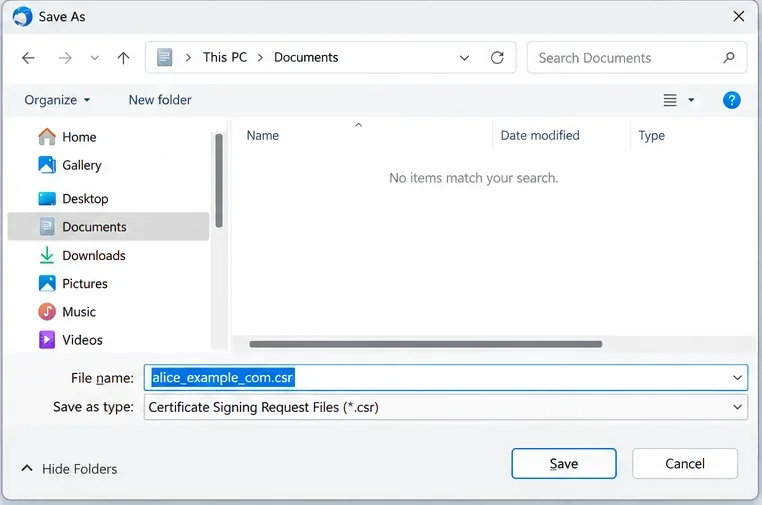
Task: Click the Home house icon
Action: pos(47,137)
